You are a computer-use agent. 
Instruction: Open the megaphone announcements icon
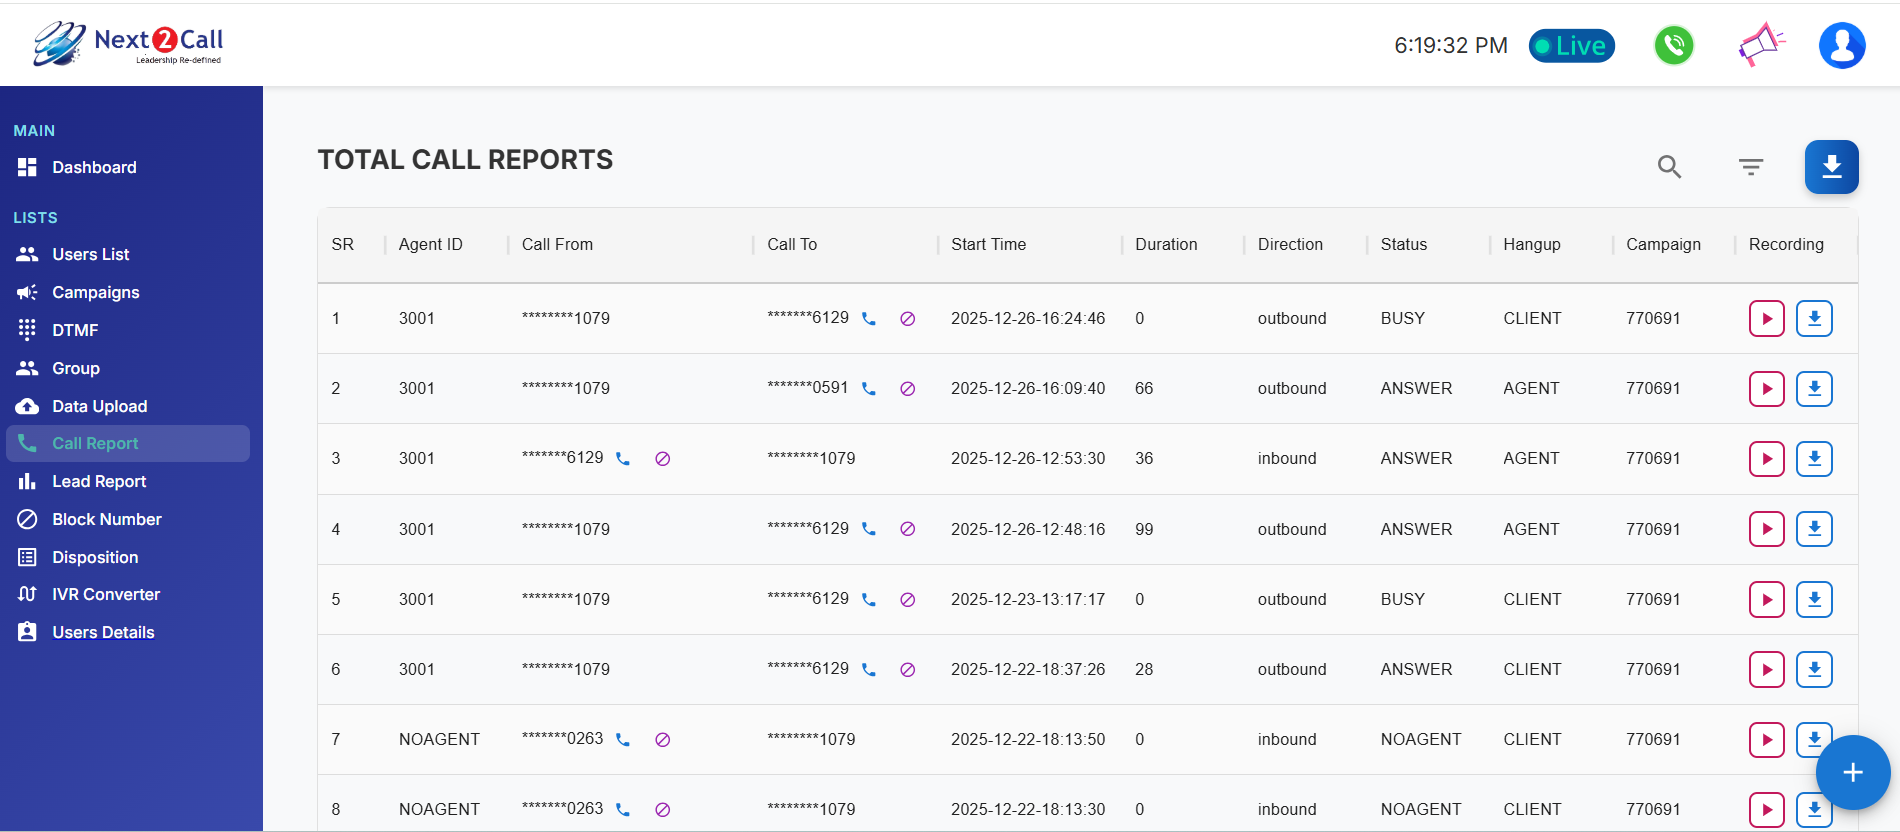1761,45
